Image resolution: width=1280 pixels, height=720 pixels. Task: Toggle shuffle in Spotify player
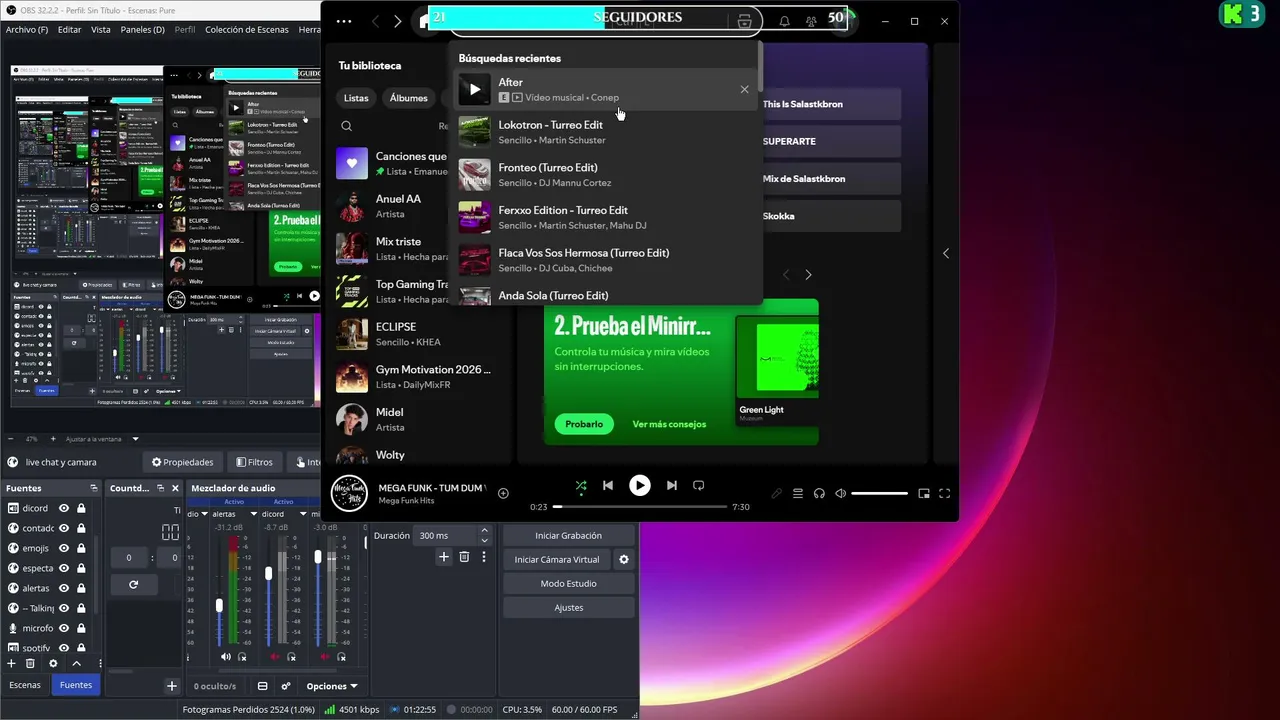[581, 486]
